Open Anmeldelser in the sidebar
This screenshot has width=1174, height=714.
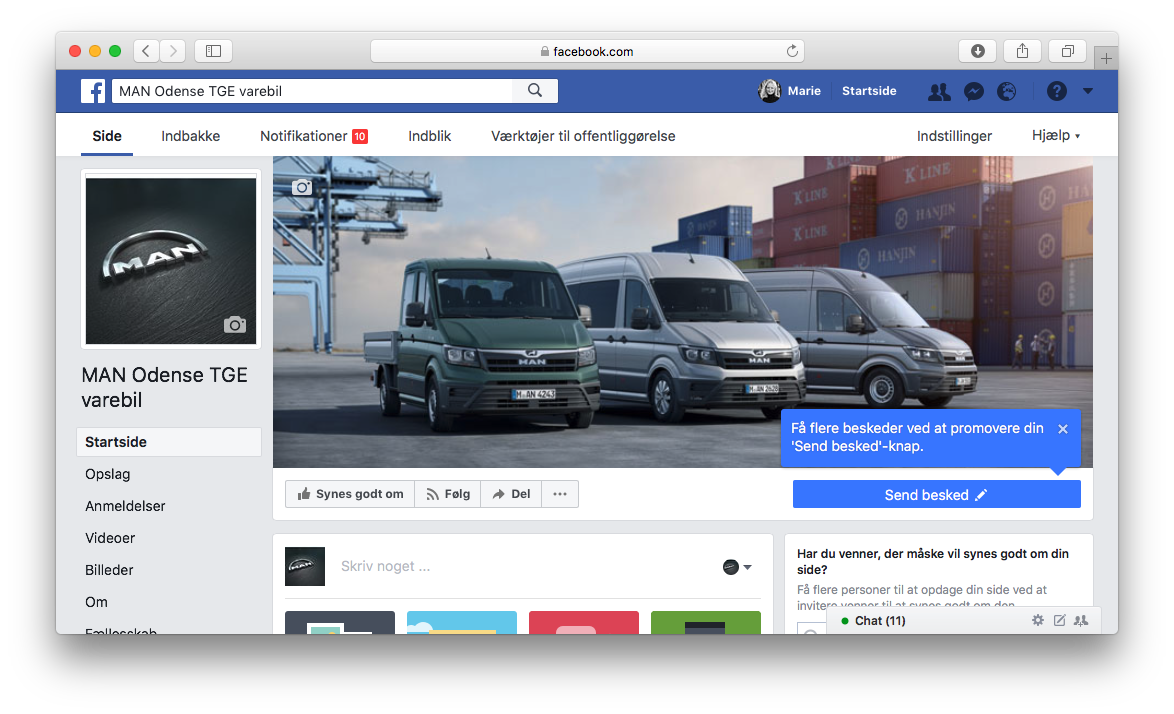coord(125,507)
